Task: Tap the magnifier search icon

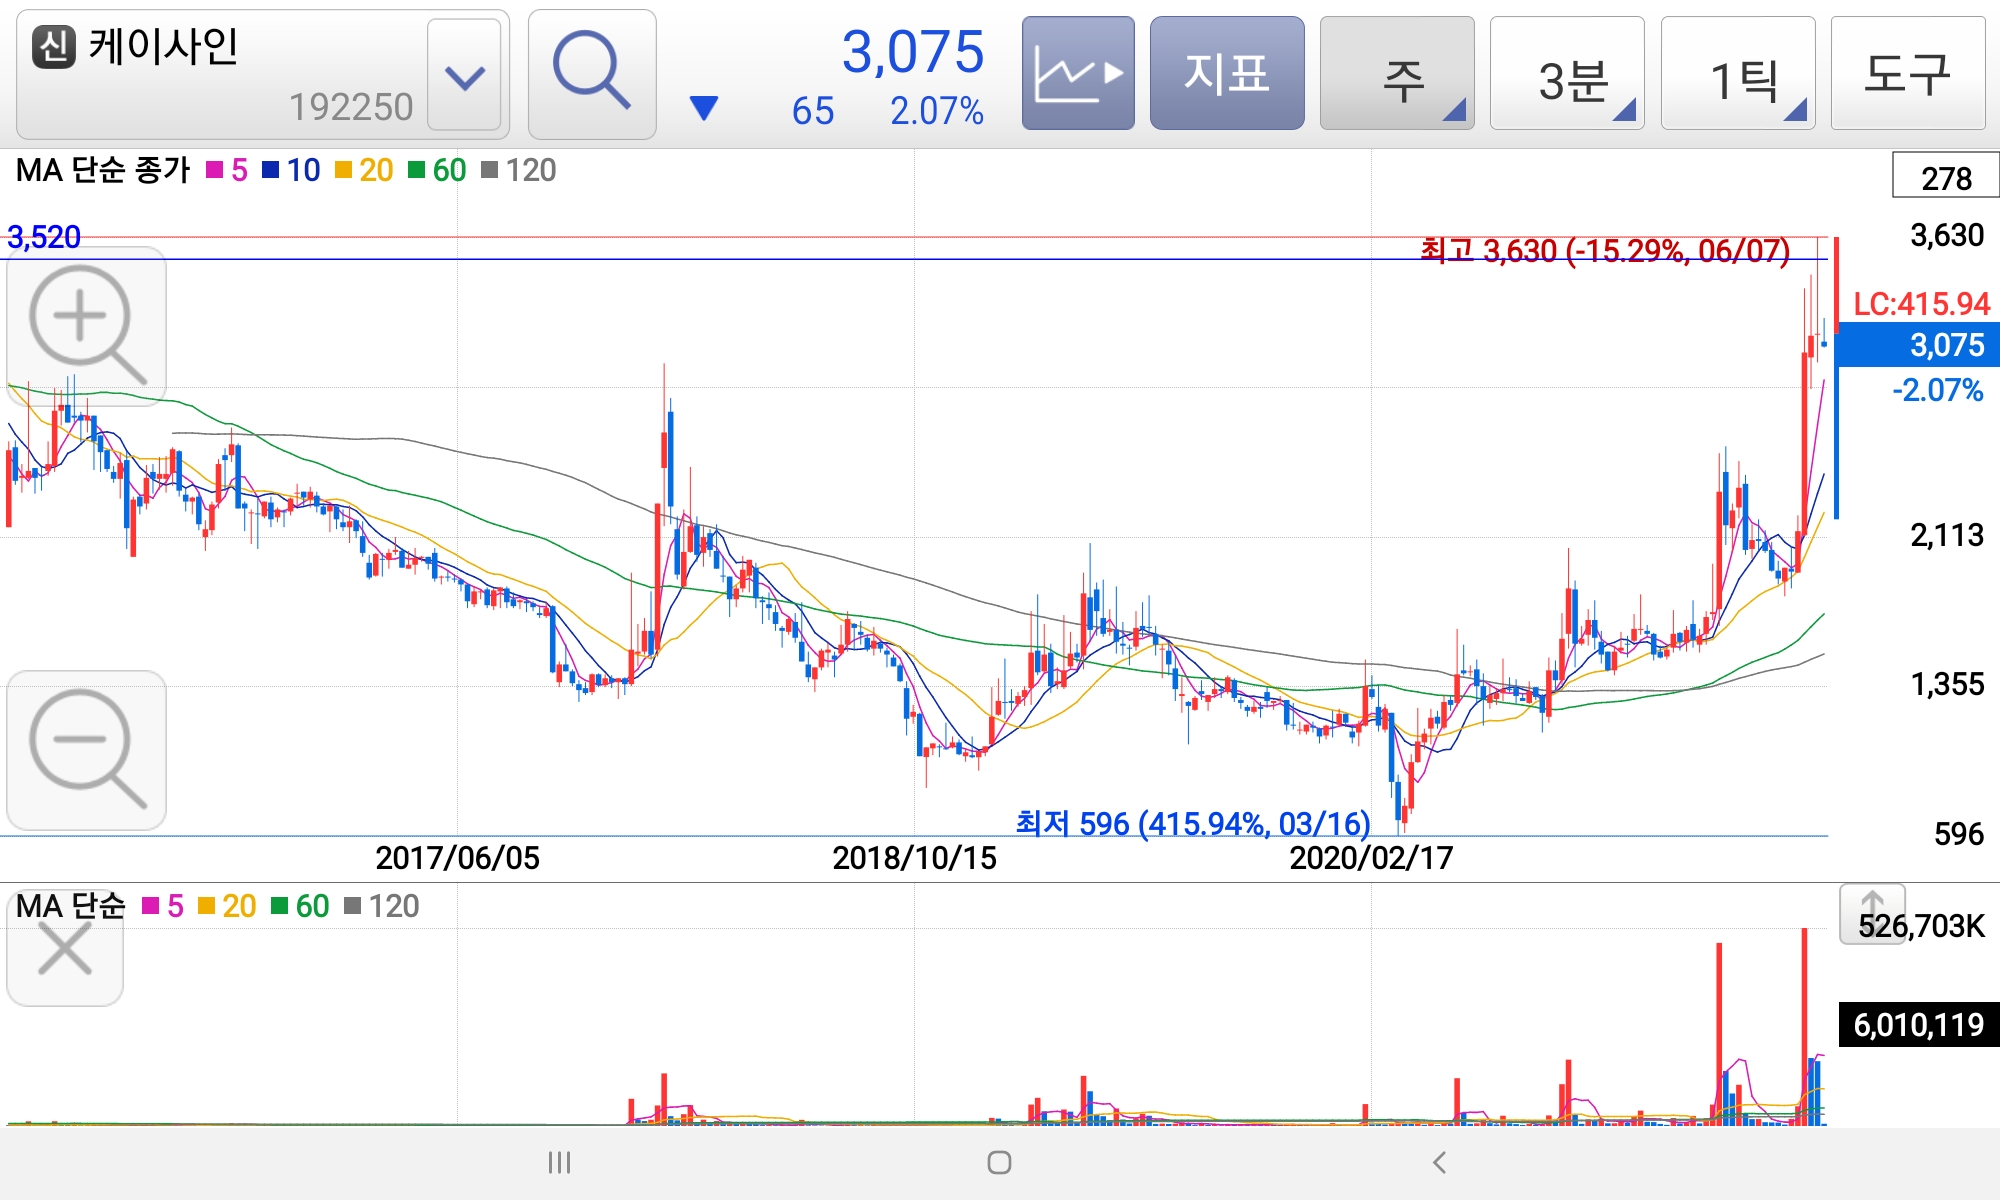Action: (x=591, y=73)
